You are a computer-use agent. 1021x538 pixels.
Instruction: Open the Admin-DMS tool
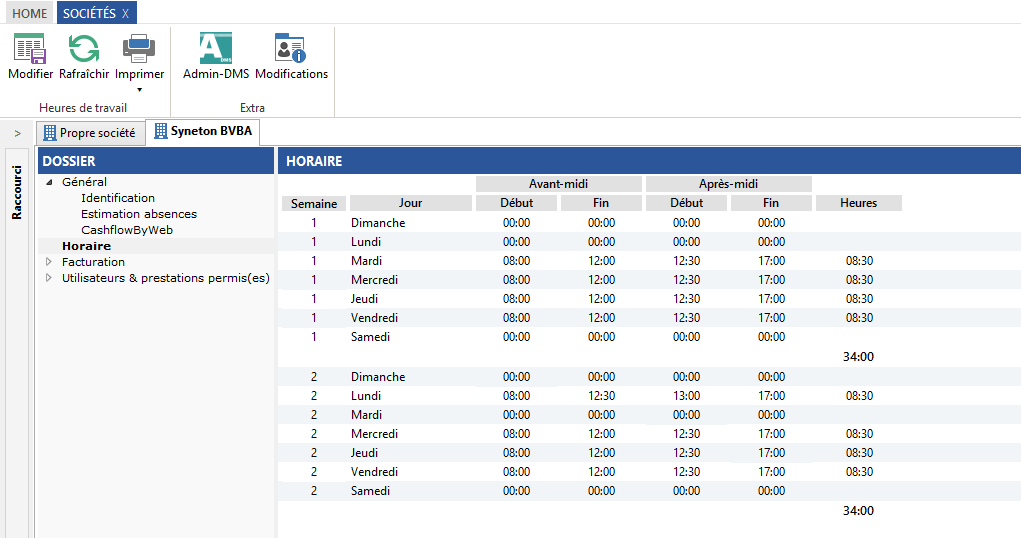[216, 49]
